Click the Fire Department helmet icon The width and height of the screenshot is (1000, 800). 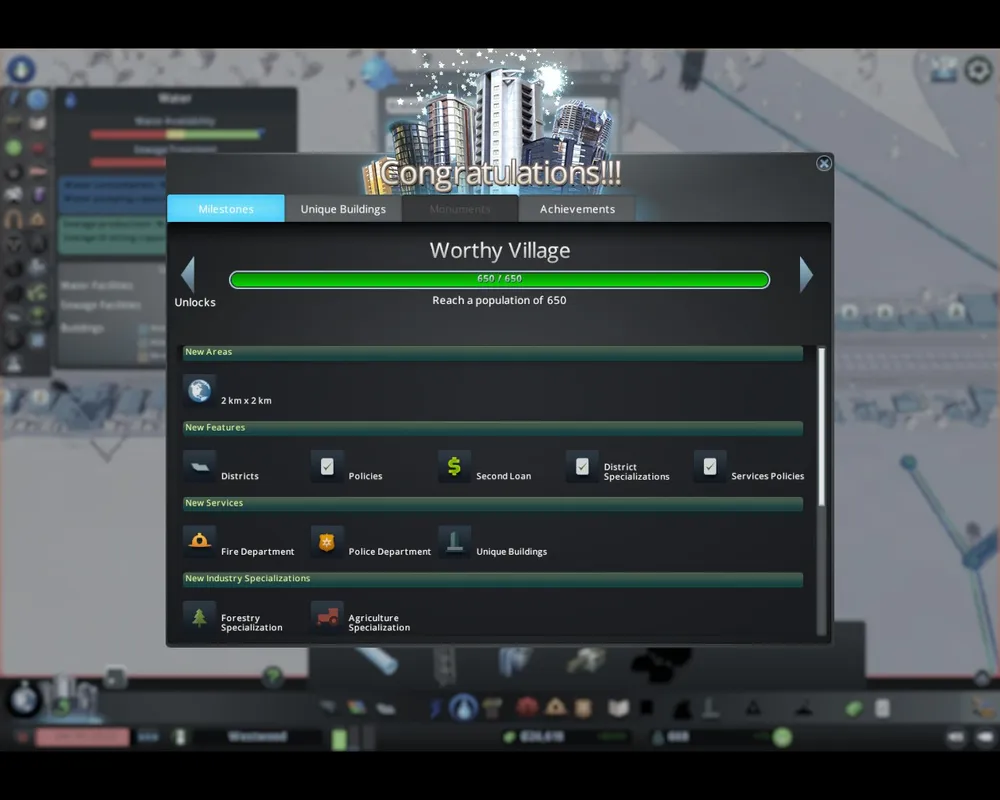click(199, 542)
